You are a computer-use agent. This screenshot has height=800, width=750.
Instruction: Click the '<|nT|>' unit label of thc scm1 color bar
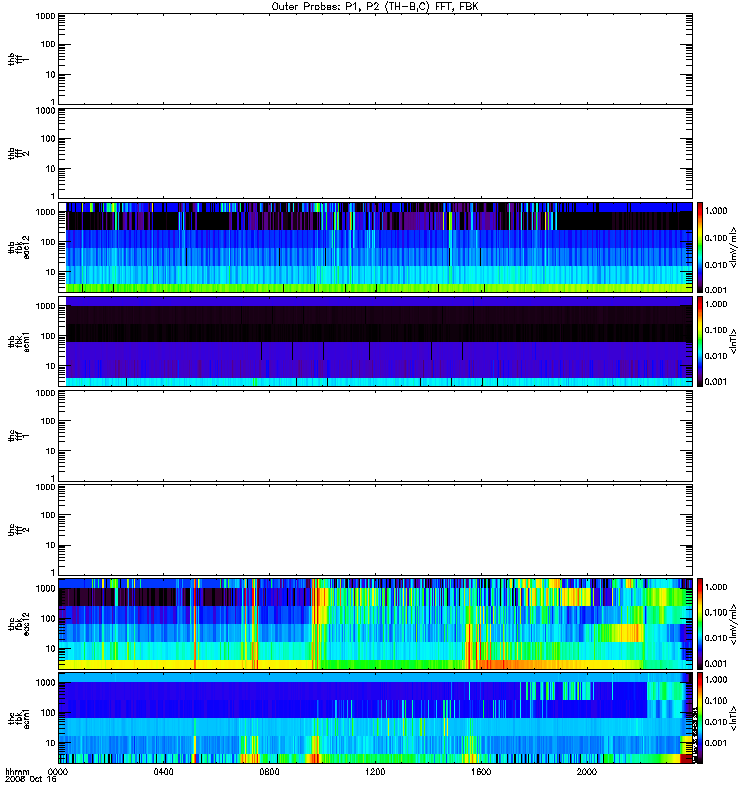[734, 718]
